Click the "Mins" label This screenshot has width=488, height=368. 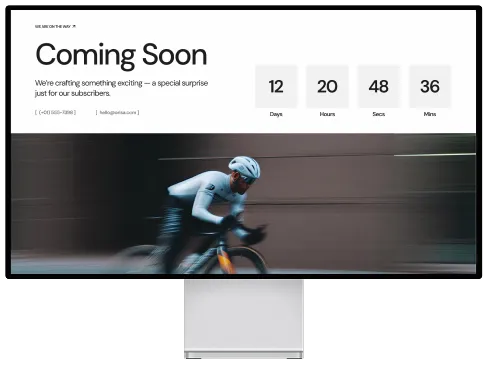430,114
